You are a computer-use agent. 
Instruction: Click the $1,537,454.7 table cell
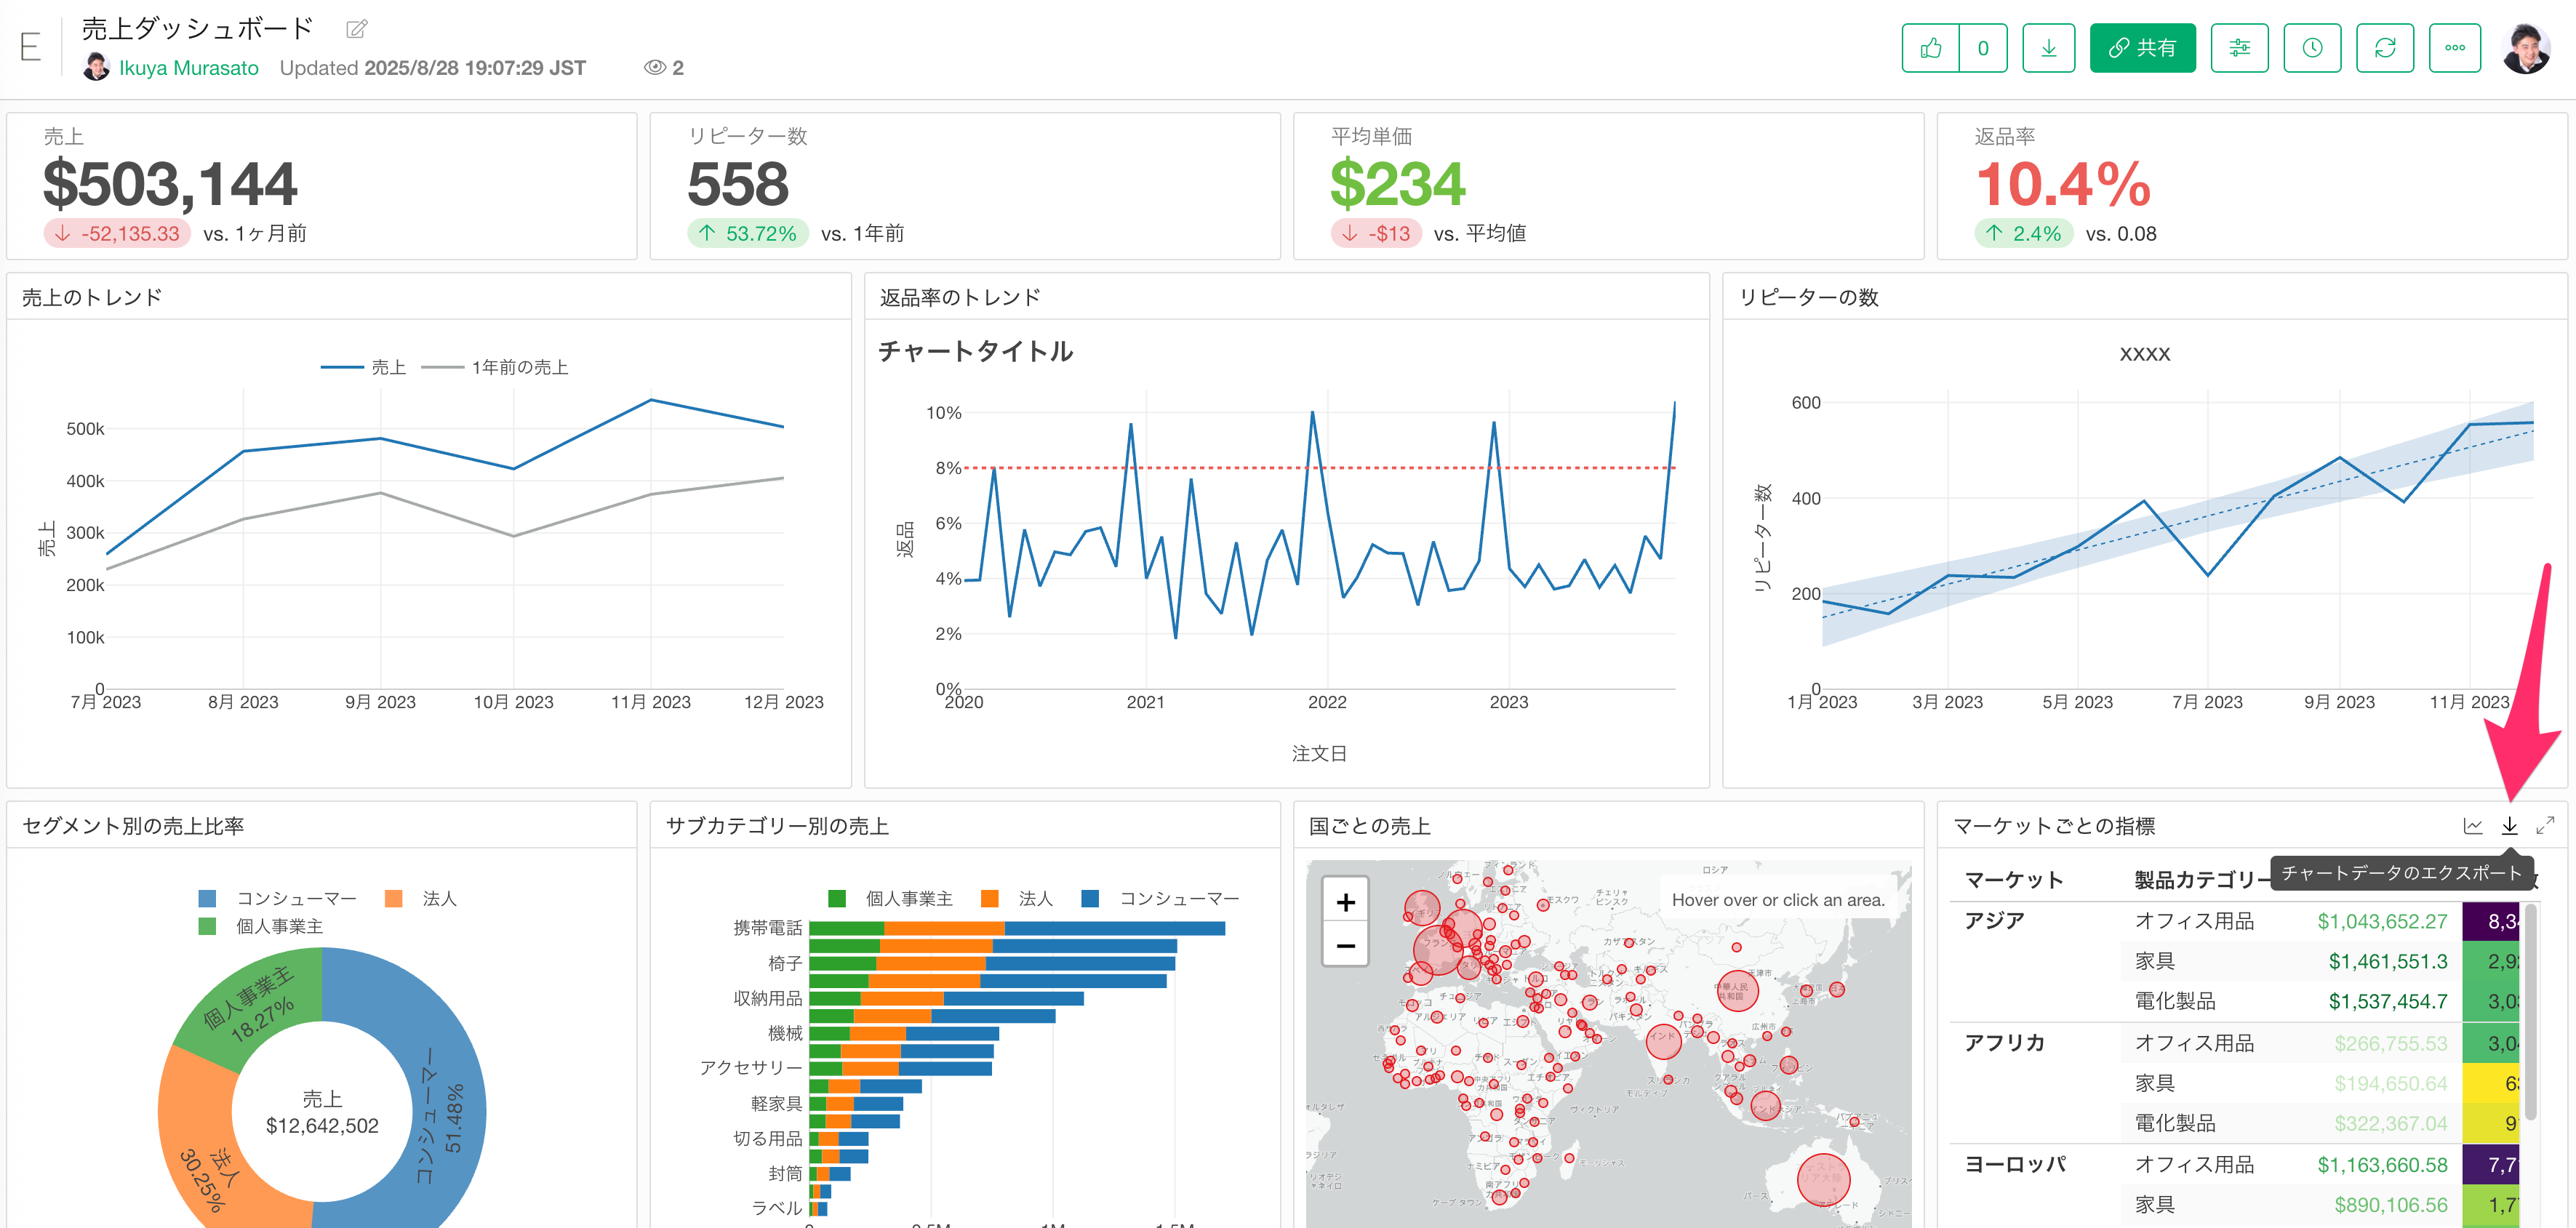(x=2388, y=1001)
